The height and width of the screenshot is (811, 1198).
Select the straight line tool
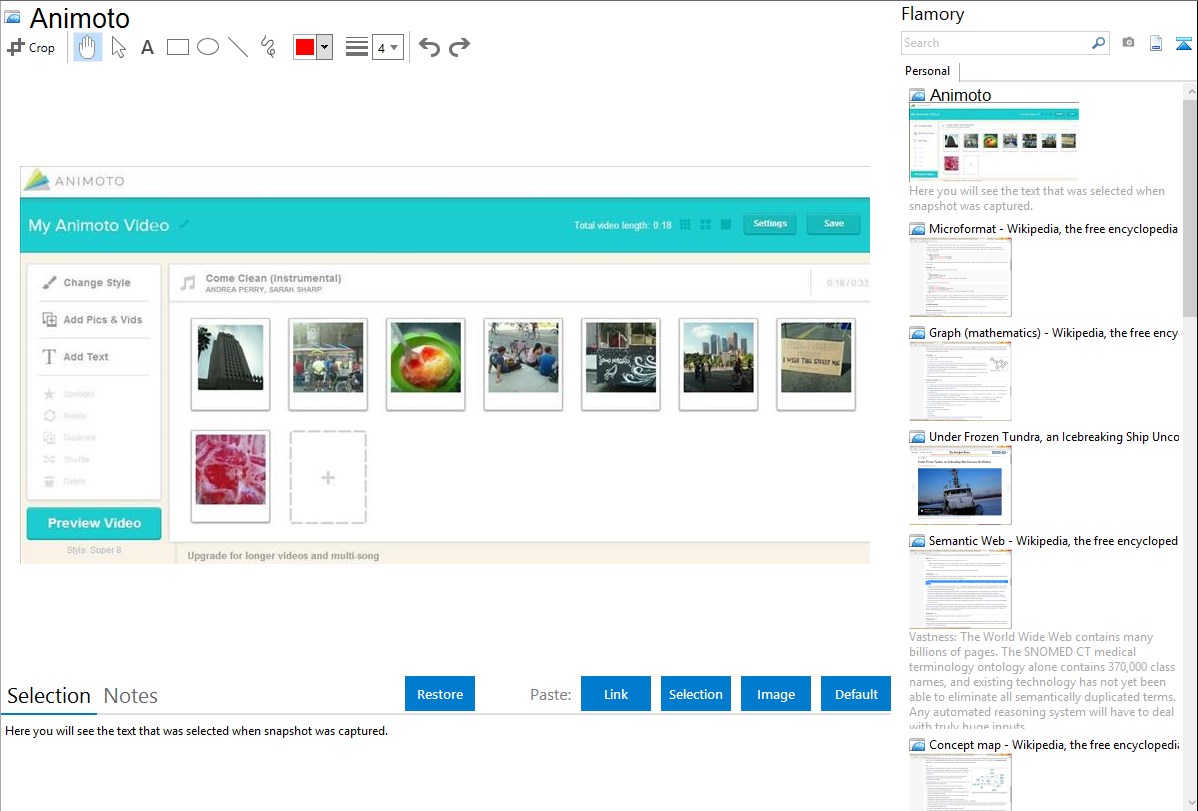[x=238, y=47]
